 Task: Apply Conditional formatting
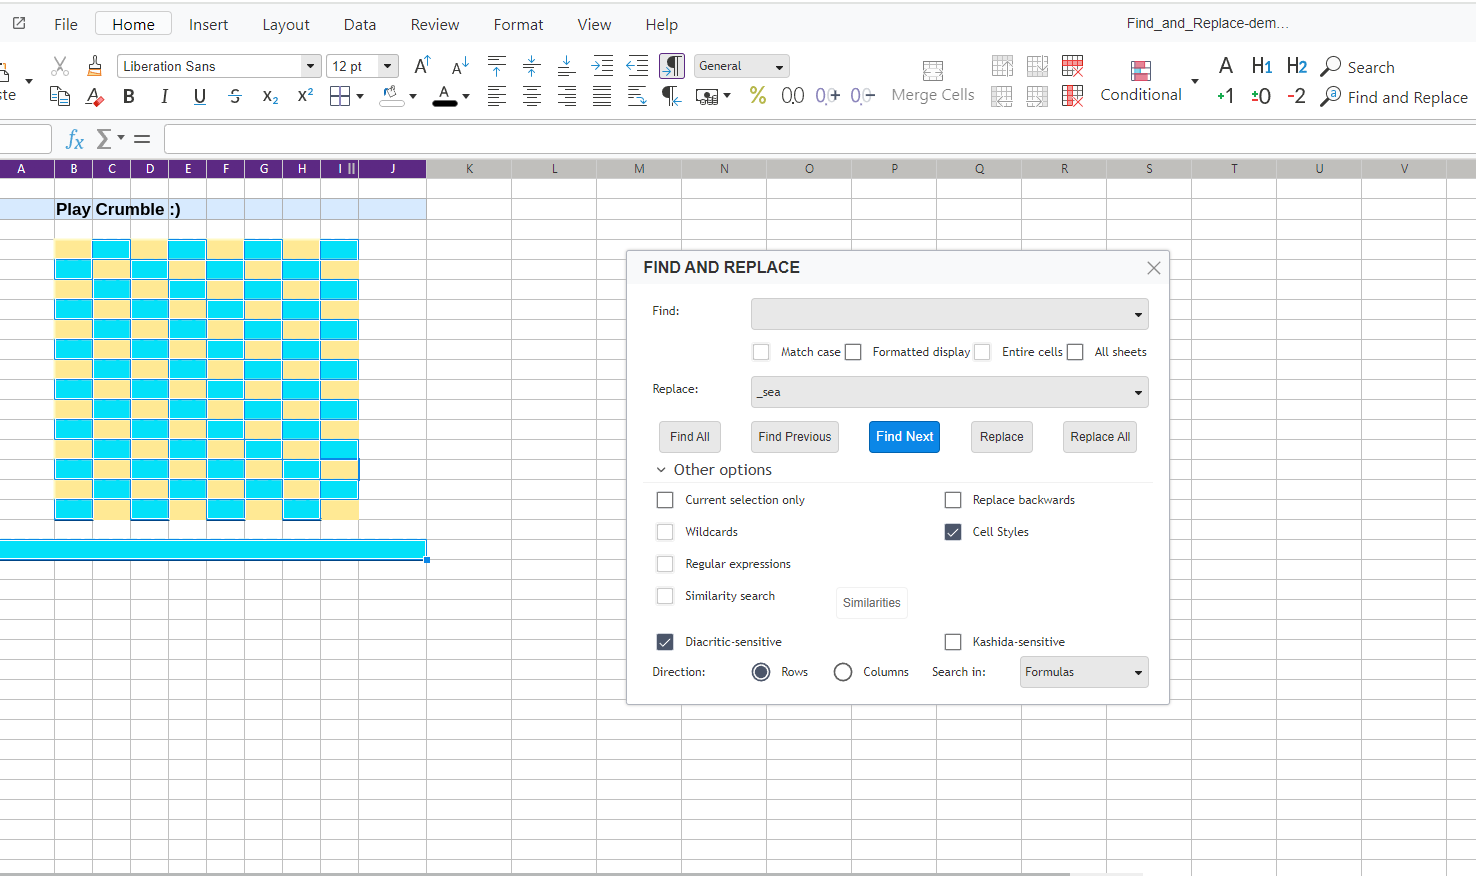pyautogui.click(x=1140, y=80)
